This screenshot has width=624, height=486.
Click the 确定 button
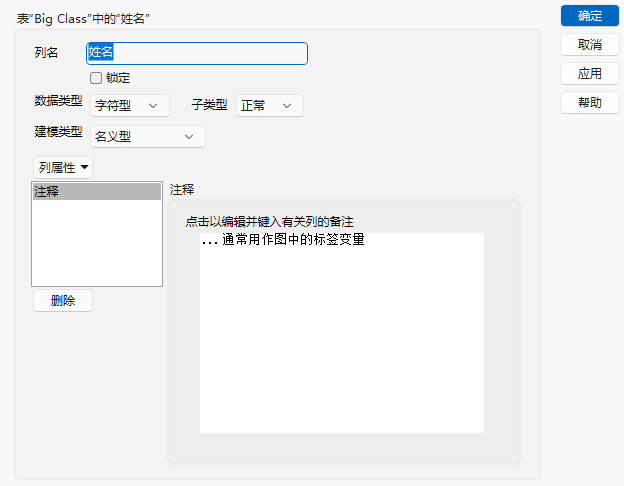tap(590, 16)
